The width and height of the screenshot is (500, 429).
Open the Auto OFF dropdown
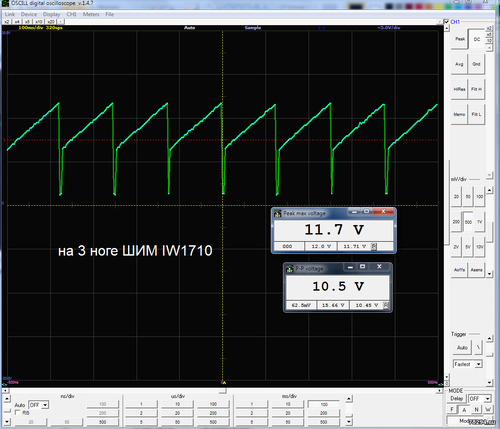point(39,405)
